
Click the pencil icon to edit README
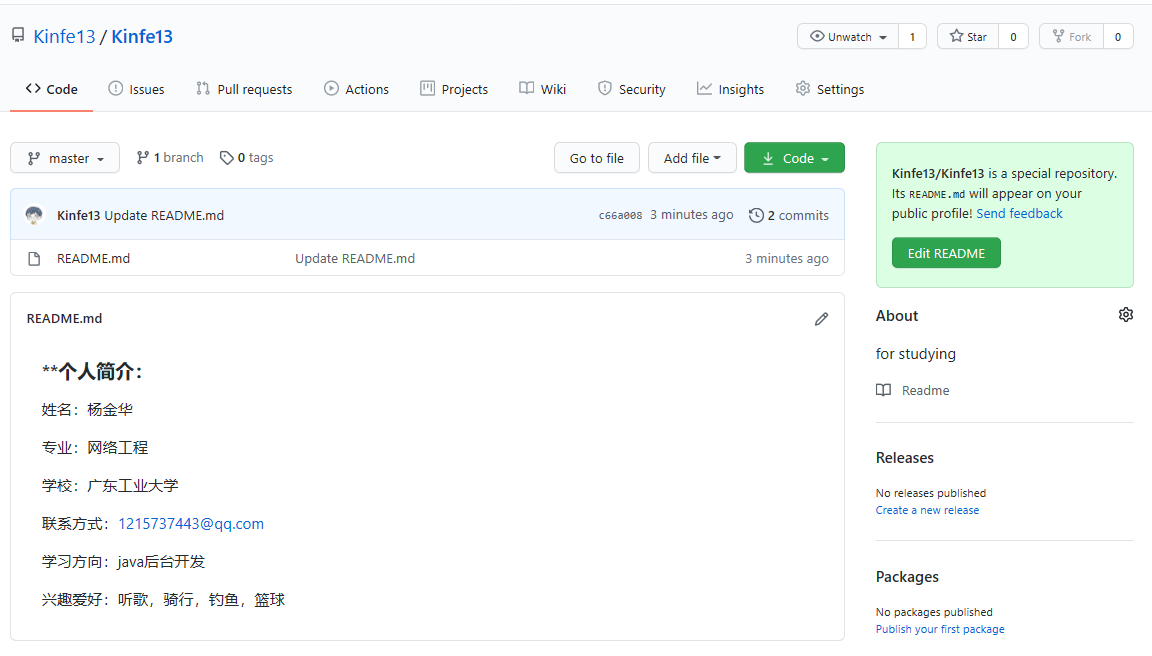click(x=821, y=319)
